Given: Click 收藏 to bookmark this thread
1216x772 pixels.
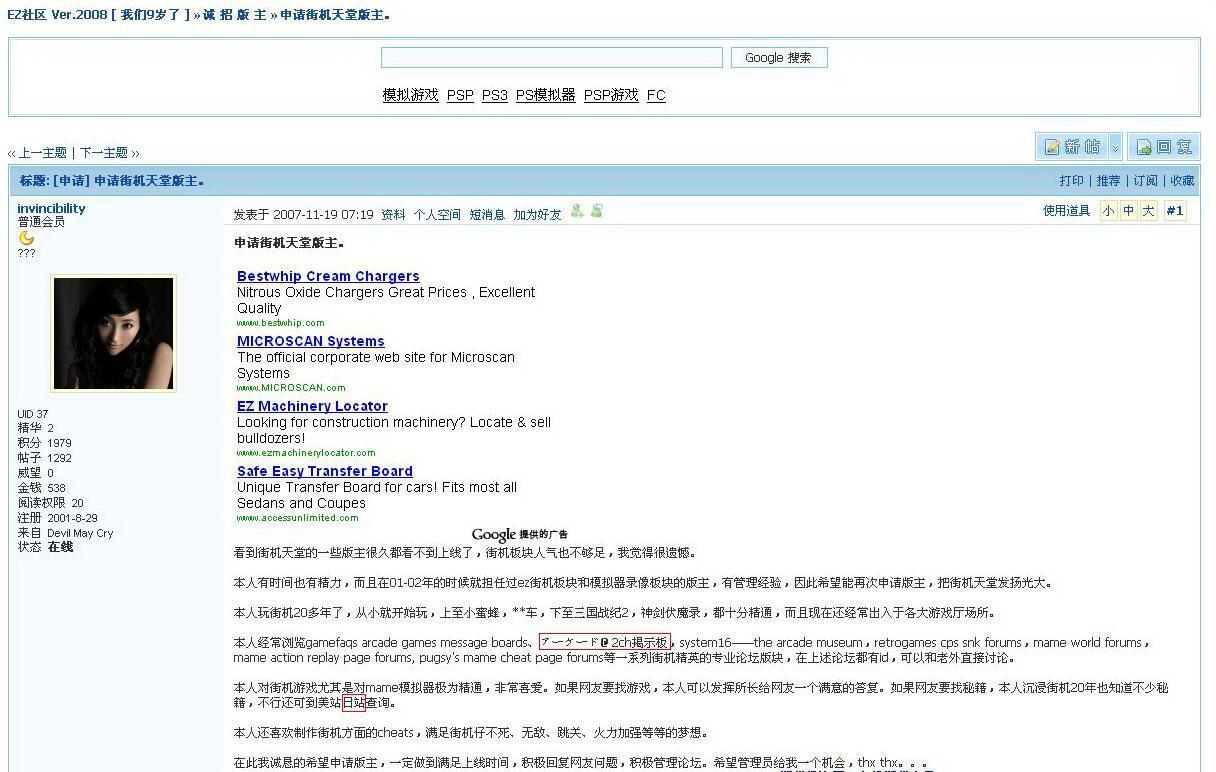Looking at the screenshot, I should tap(1182, 181).
